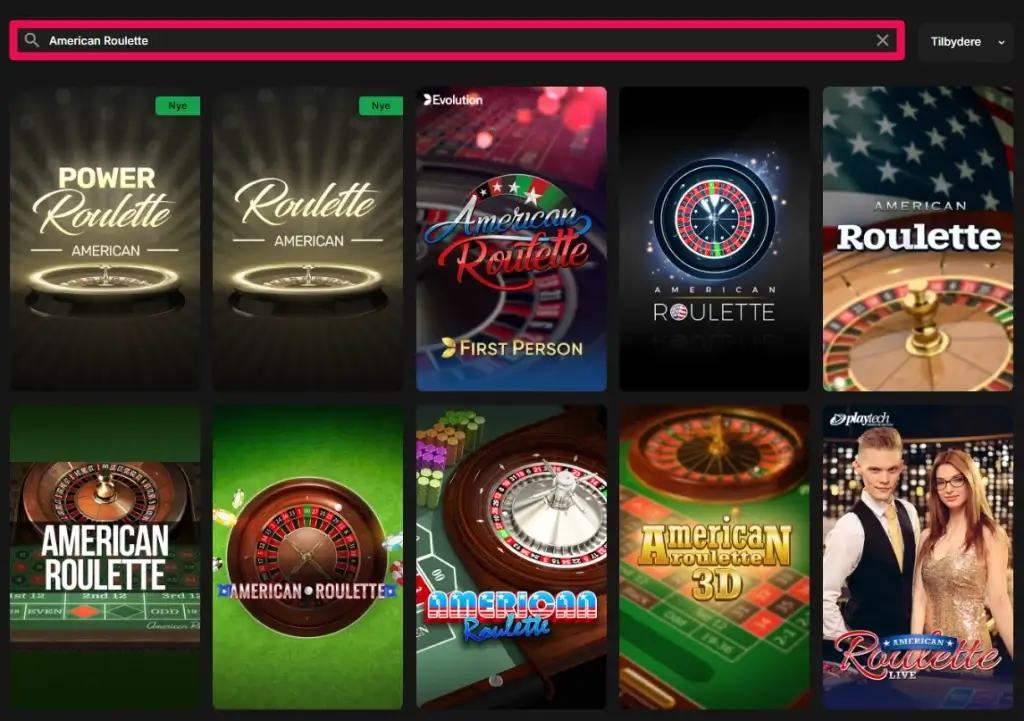Open the gold Roulette American game tile

tap(308, 239)
